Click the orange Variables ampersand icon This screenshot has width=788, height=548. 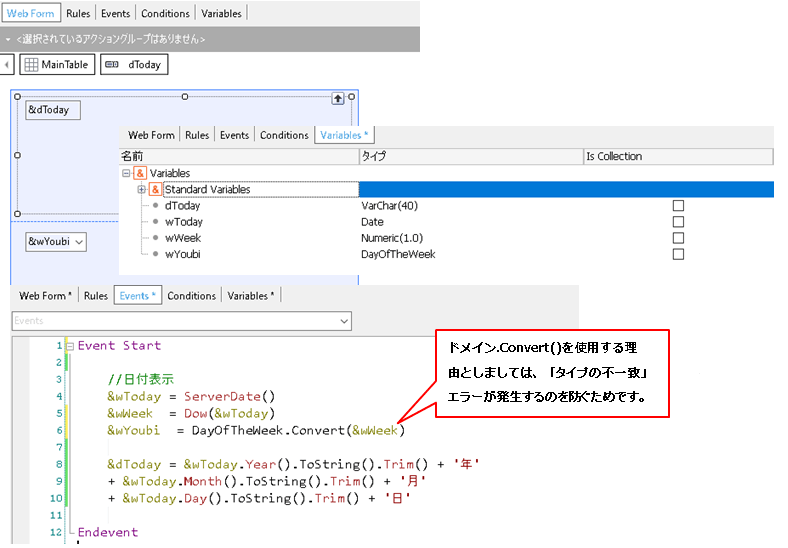[x=140, y=173]
